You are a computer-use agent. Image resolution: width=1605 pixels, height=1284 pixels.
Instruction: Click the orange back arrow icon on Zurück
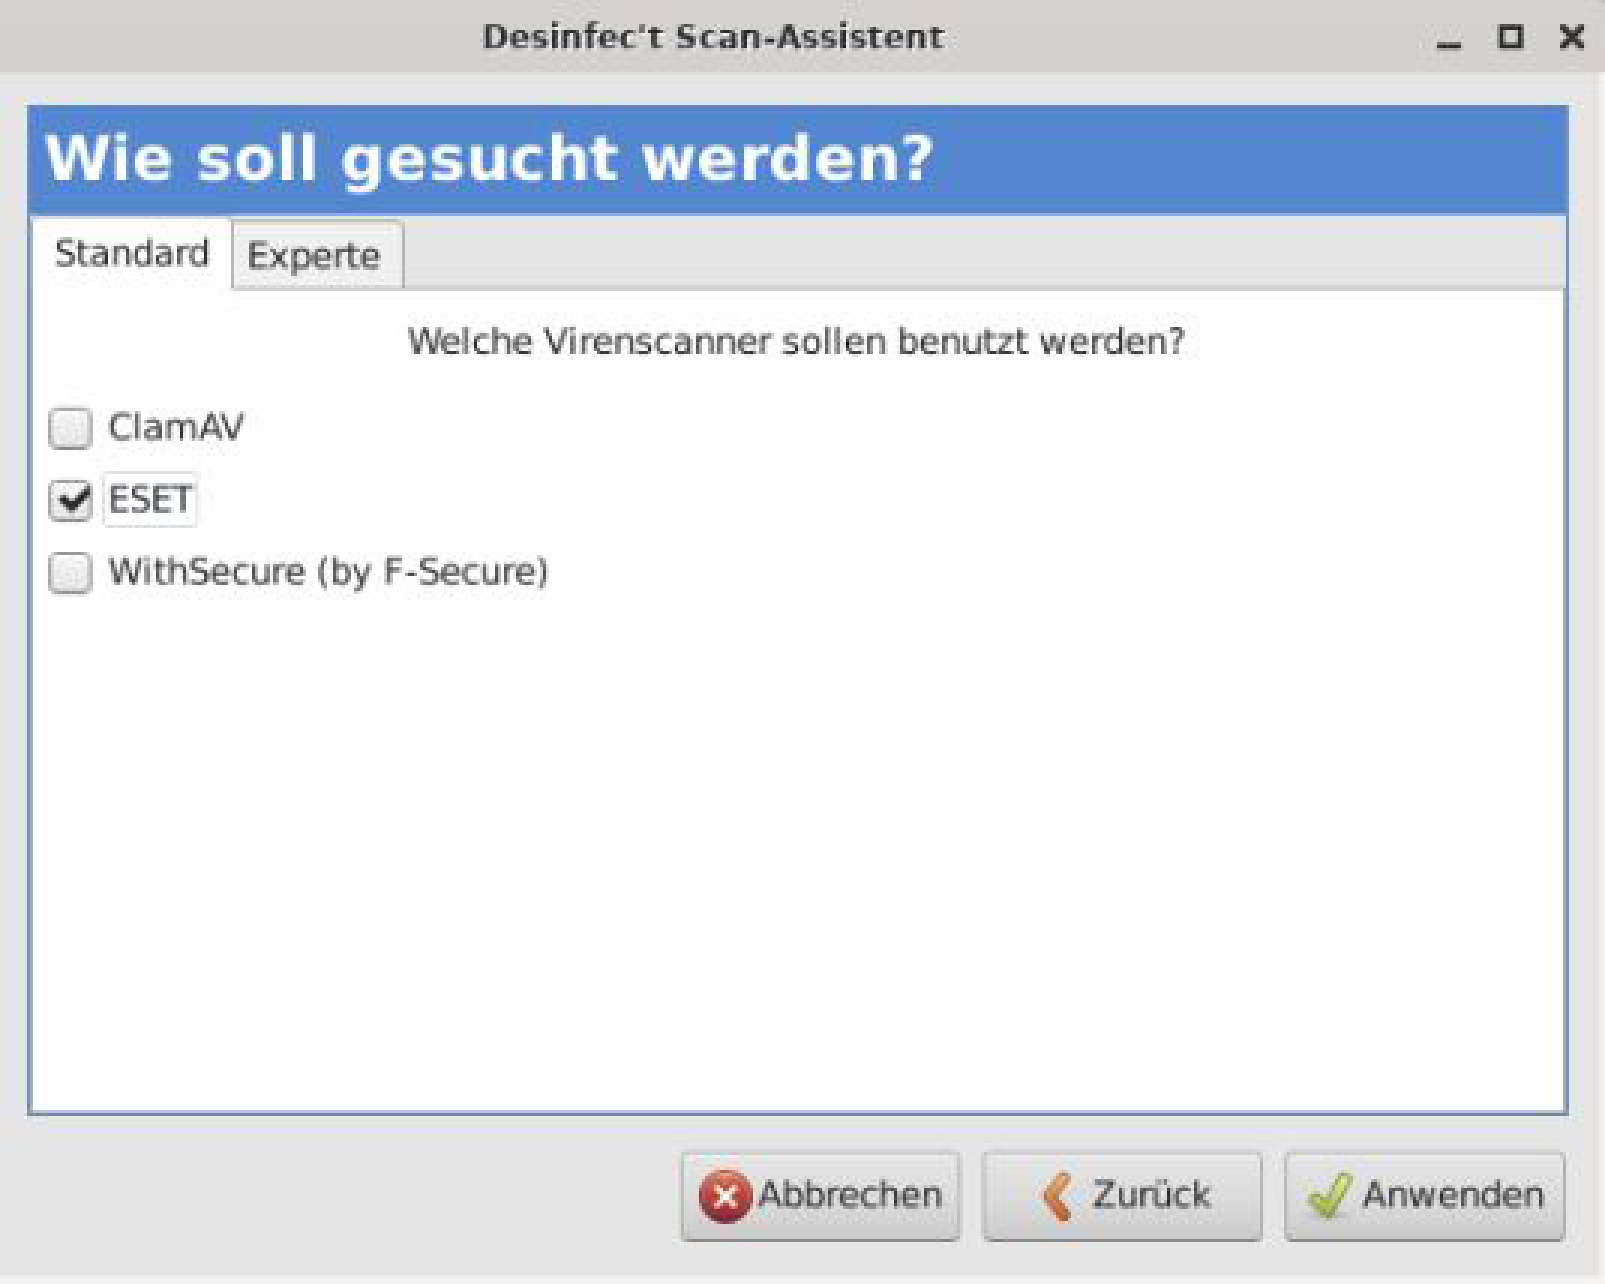(1057, 1196)
